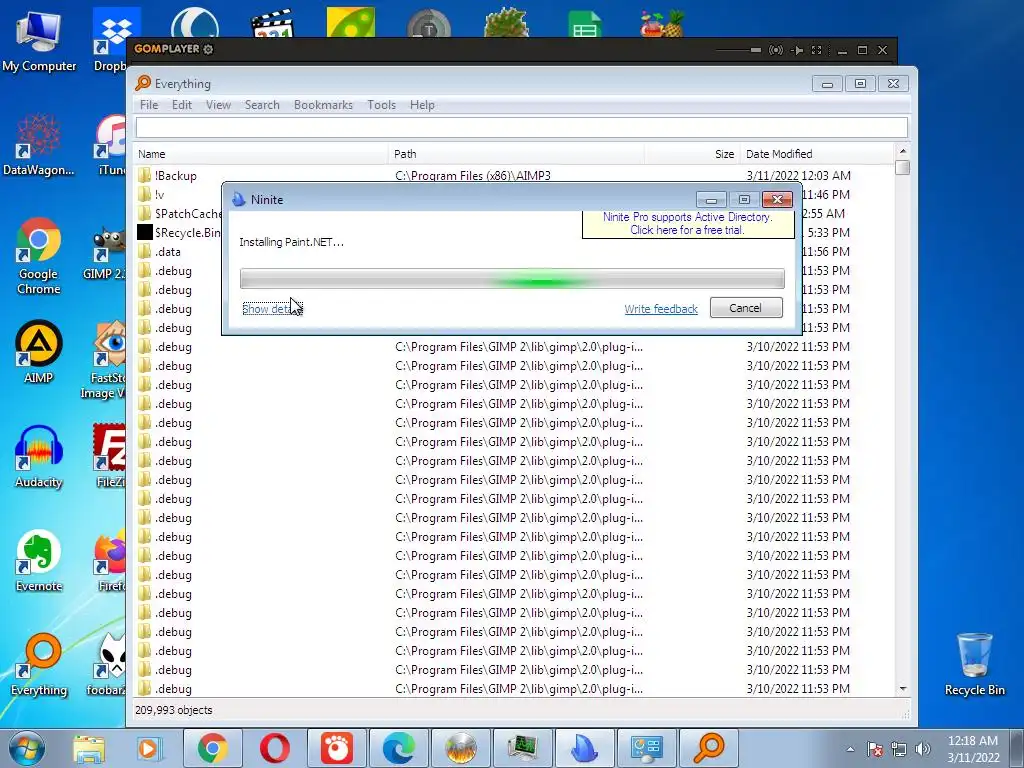Open the File menu in Everything
This screenshot has width=1024, height=768.
point(149,105)
